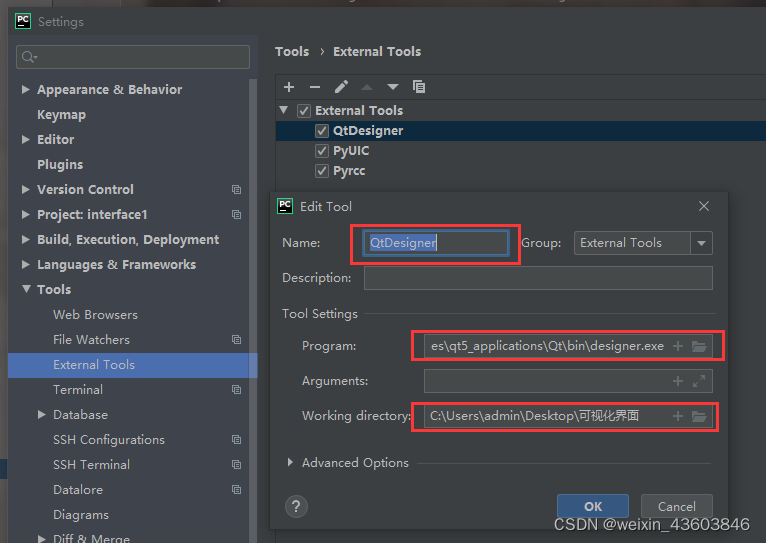Expand Editor settings section
766x543 pixels.
point(26,139)
